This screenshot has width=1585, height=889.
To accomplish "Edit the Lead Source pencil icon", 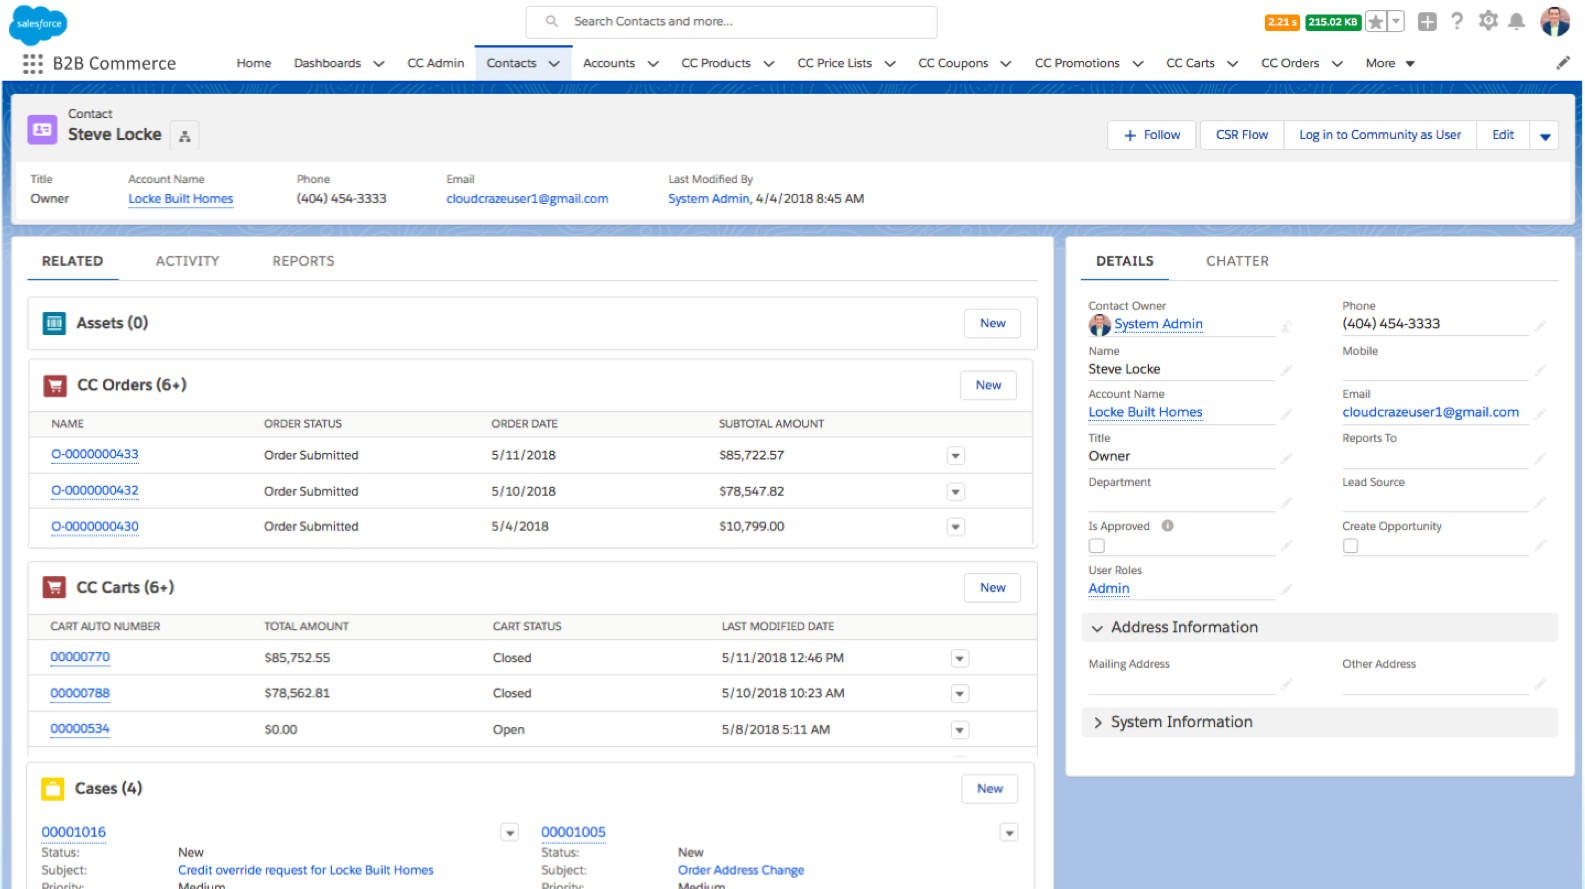I will (x=1540, y=502).
